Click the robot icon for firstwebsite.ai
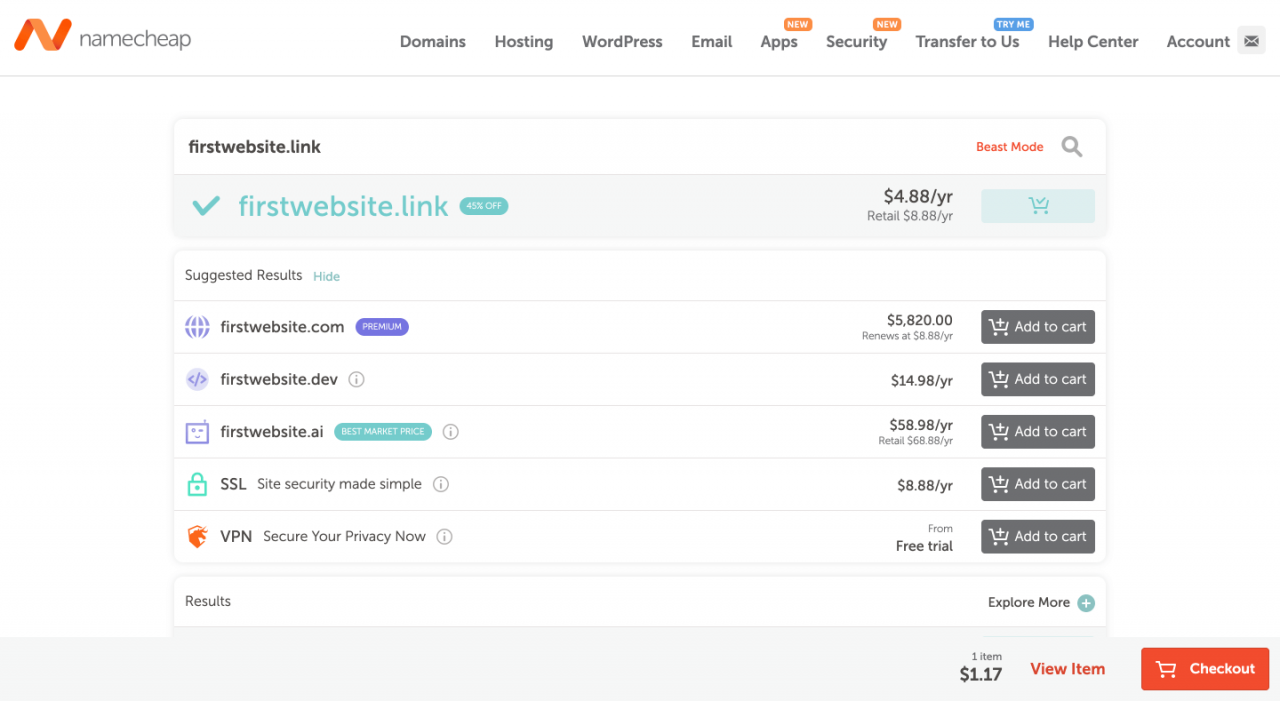1280x701 pixels. click(x=197, y=432)
